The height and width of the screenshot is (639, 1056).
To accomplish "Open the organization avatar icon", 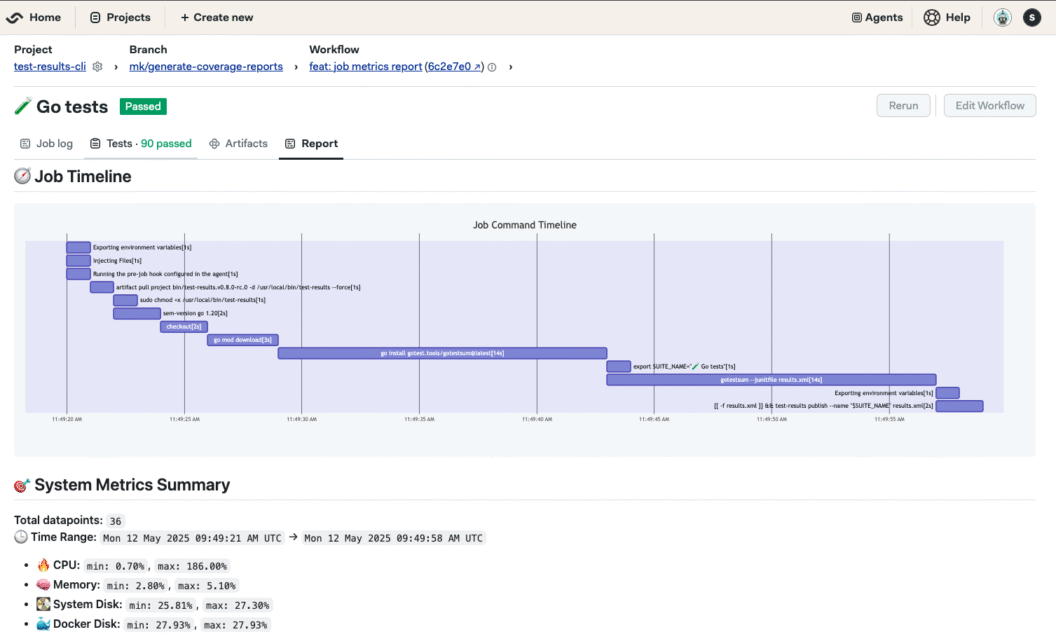I will [1002, 18].
